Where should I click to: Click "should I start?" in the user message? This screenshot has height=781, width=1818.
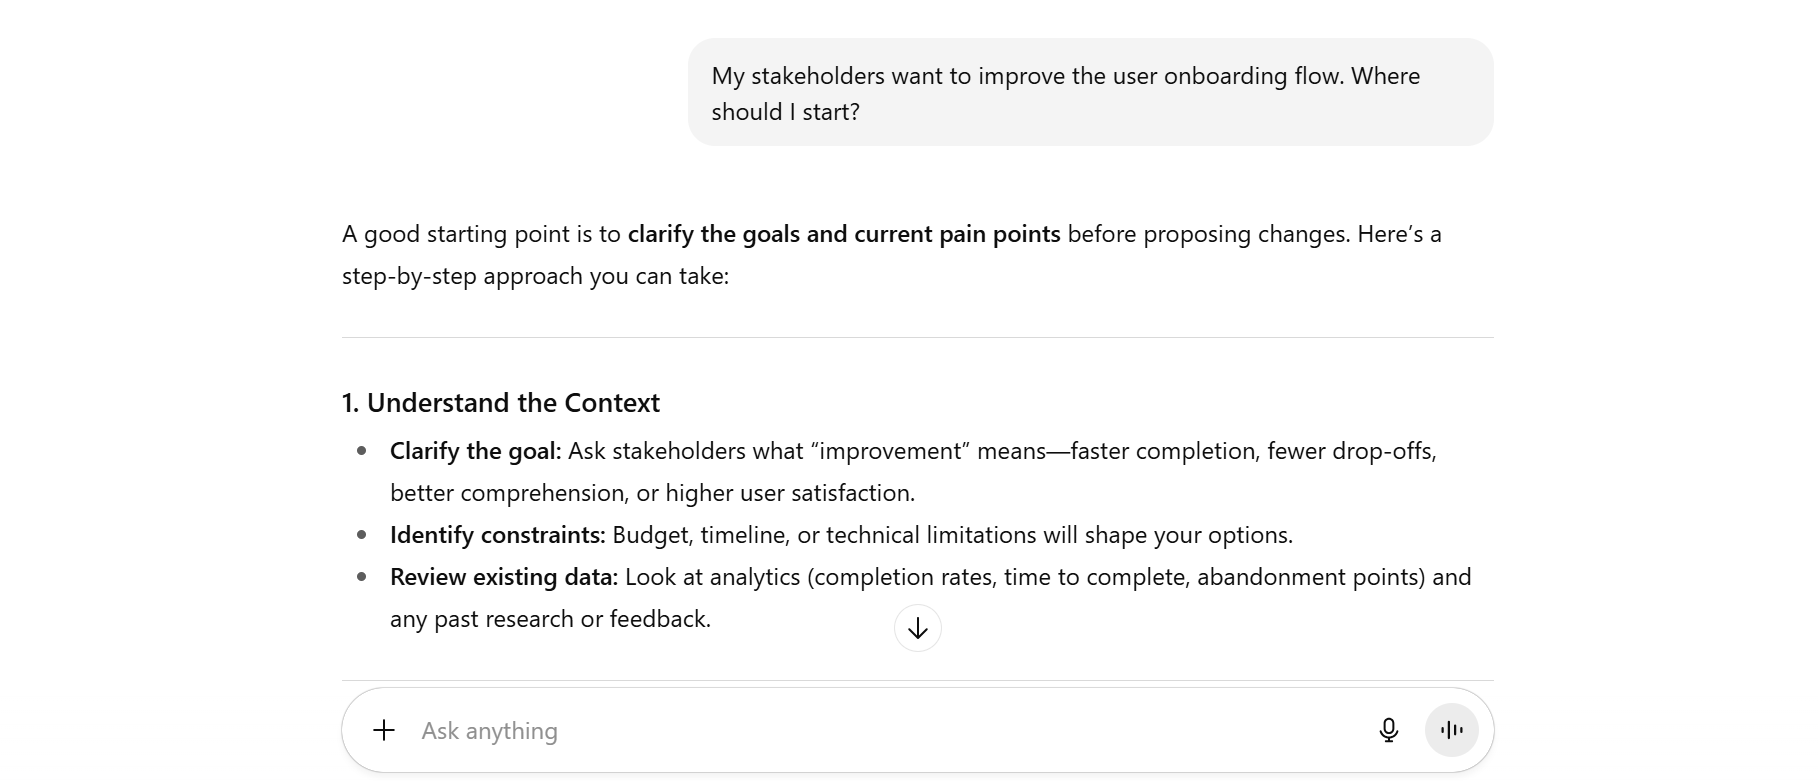(785, 112)
